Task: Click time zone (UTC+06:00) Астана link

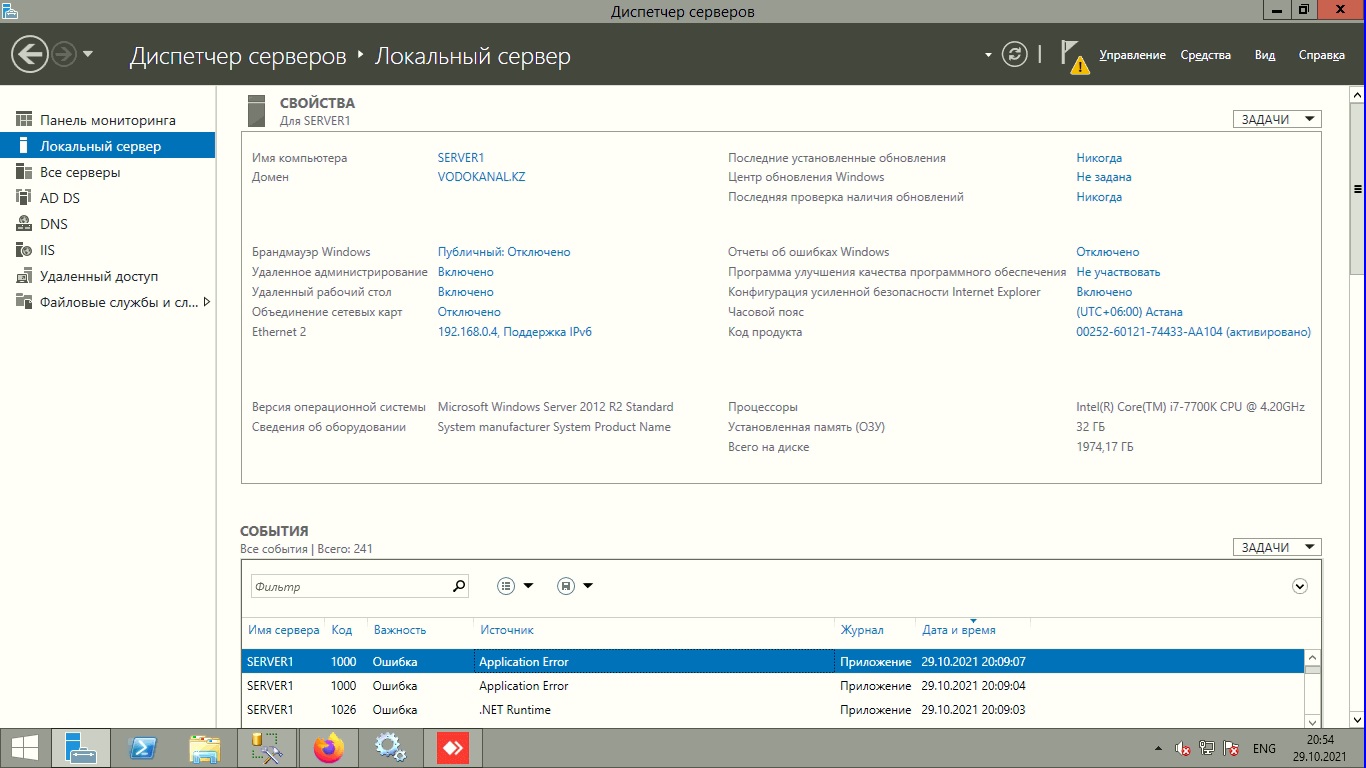Action: pos(1129,312)
